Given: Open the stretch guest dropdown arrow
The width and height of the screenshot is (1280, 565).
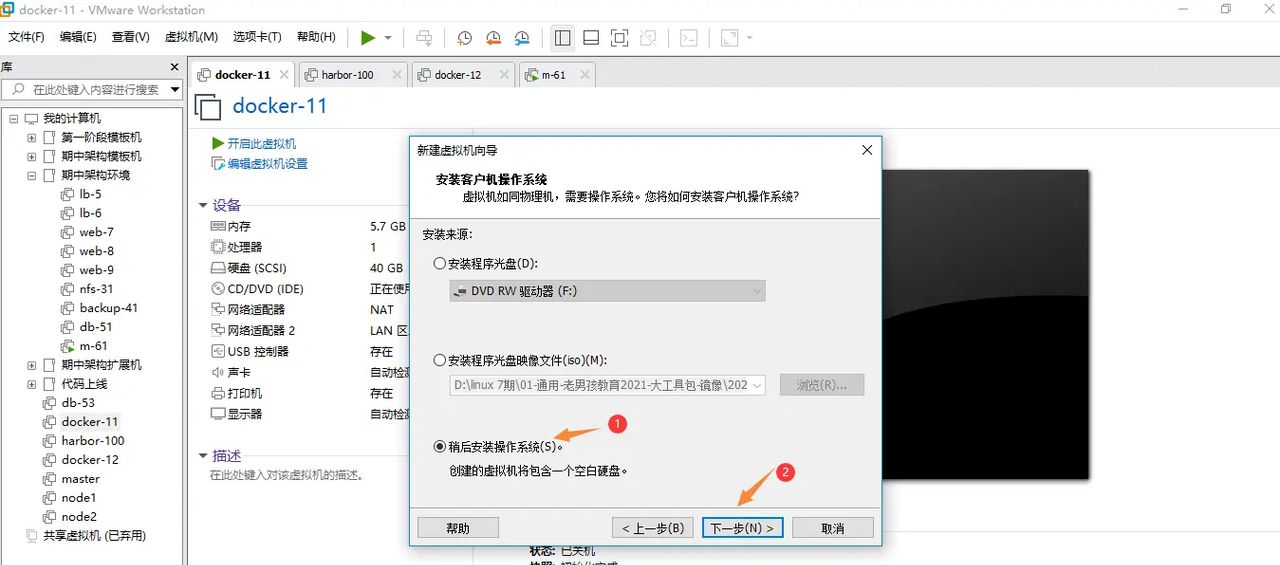Looking at the screenshot, I should [x=749, y=38].
